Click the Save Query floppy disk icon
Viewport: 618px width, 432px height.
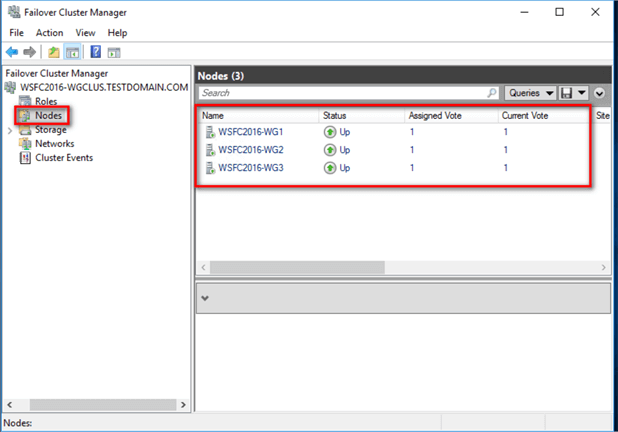566,93
